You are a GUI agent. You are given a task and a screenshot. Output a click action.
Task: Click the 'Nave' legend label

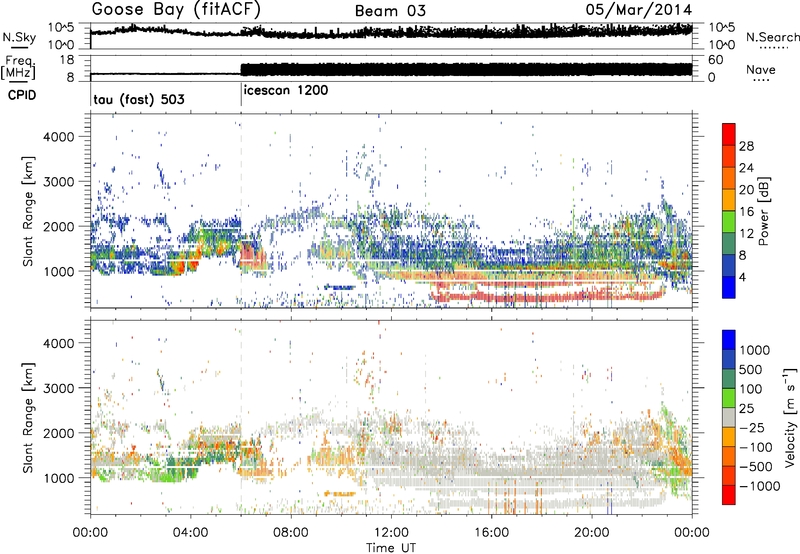pos(761,70)
